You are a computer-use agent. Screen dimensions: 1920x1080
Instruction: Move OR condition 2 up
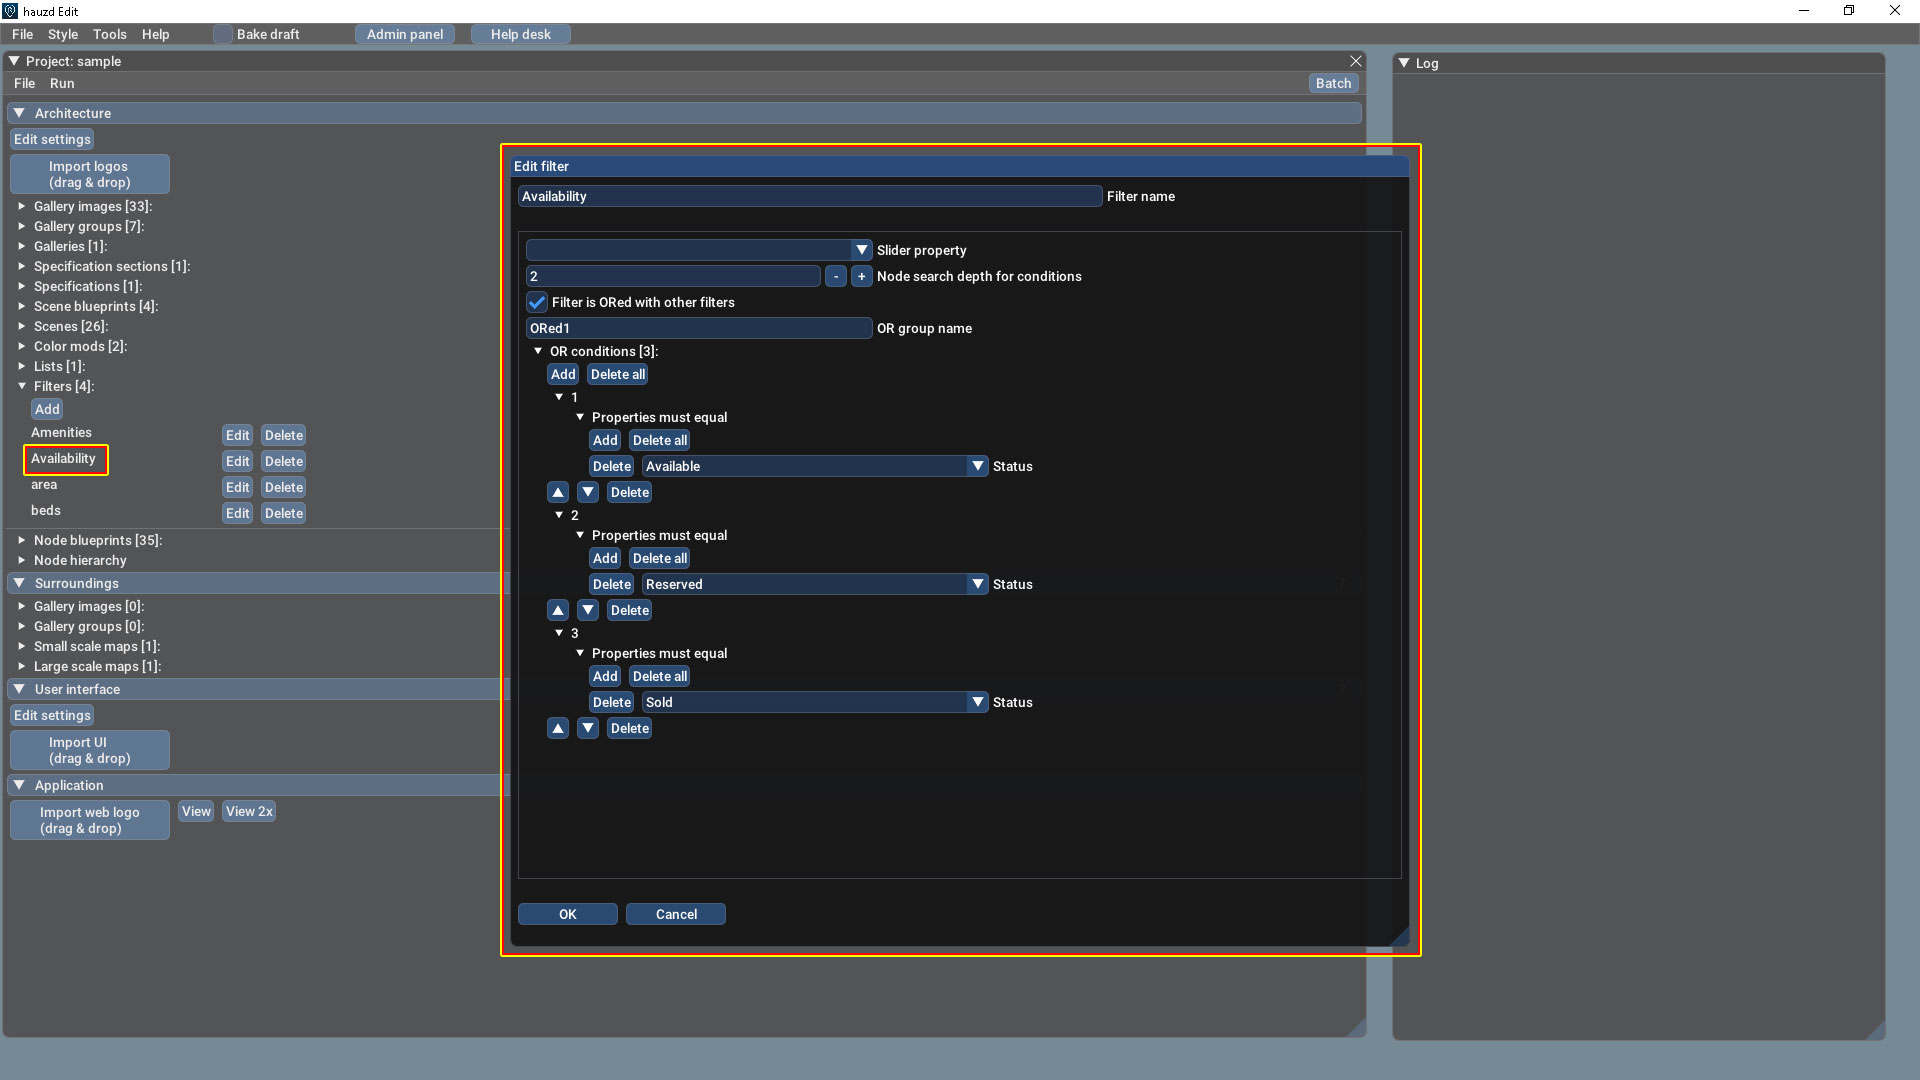(558, 610)
